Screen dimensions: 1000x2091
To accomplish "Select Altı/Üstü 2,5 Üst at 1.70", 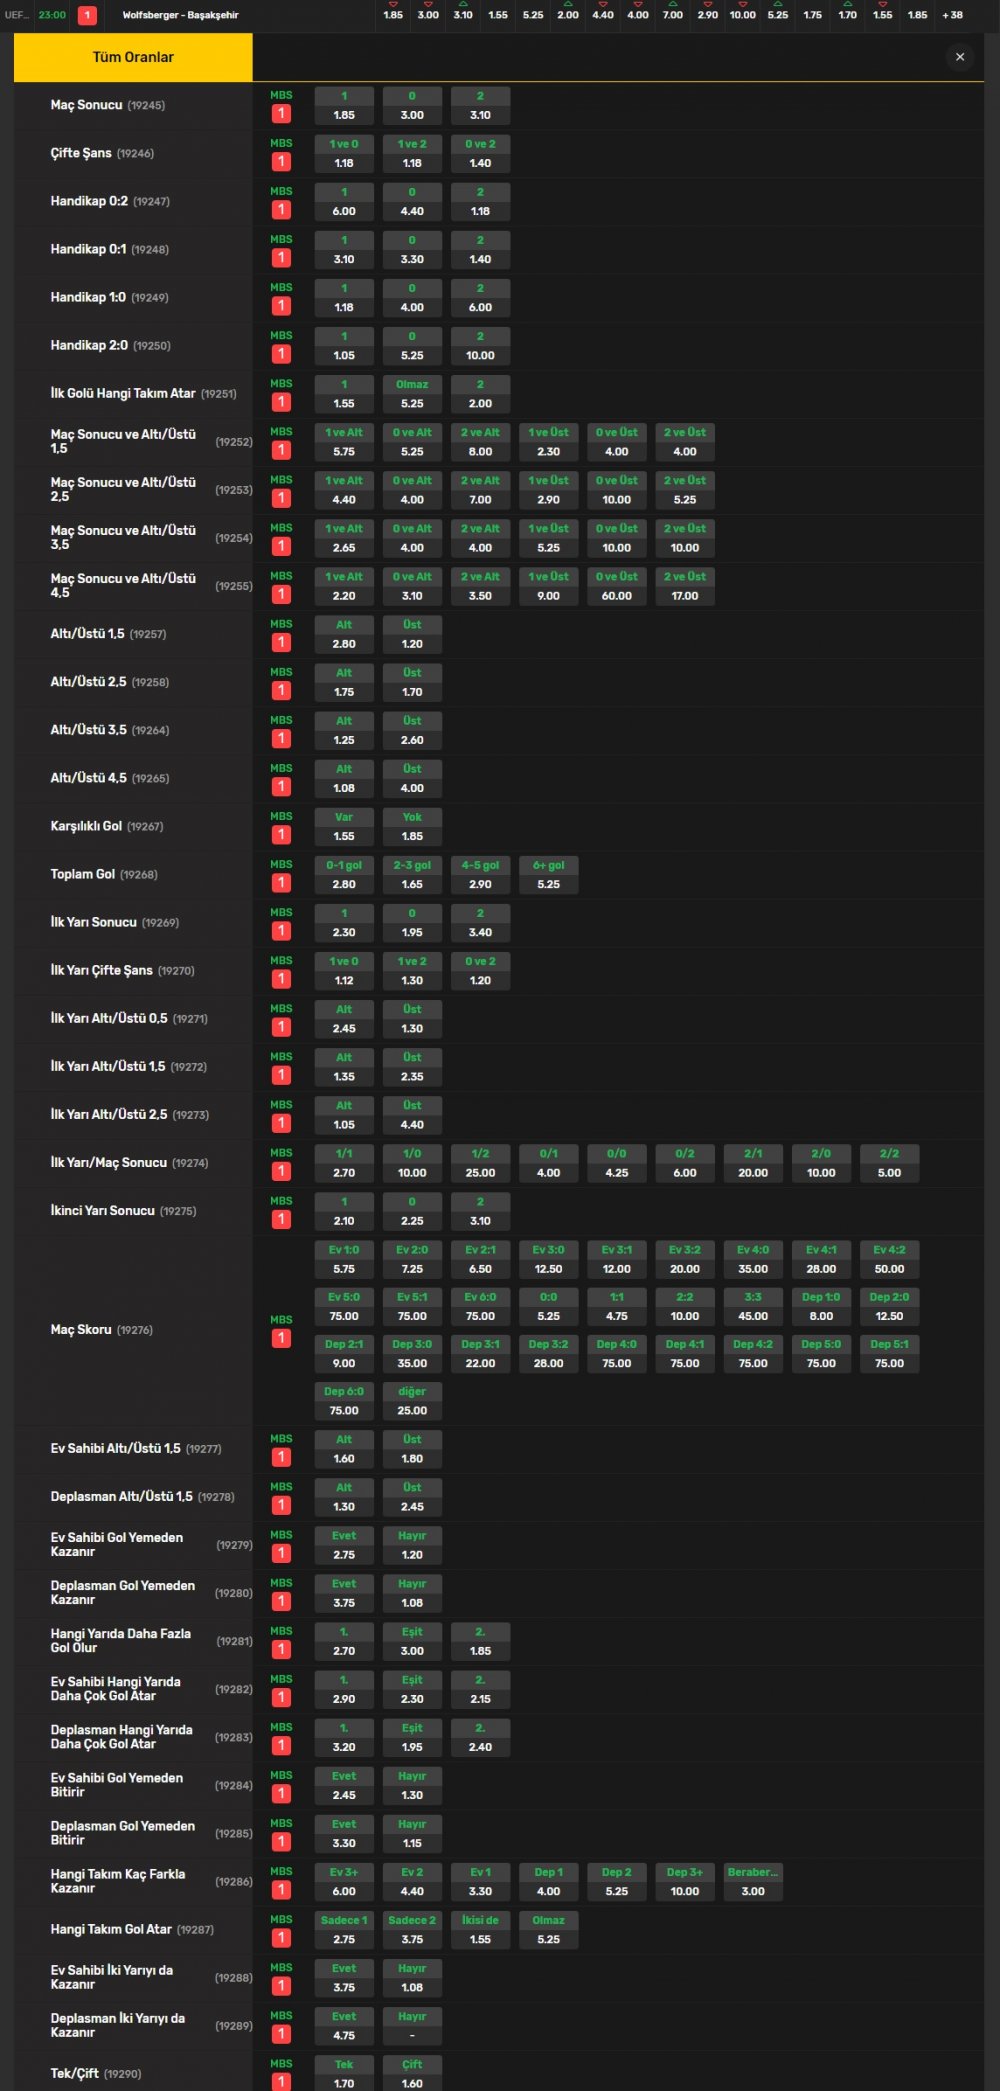I will pyautogui.click(x=412, y=683).
